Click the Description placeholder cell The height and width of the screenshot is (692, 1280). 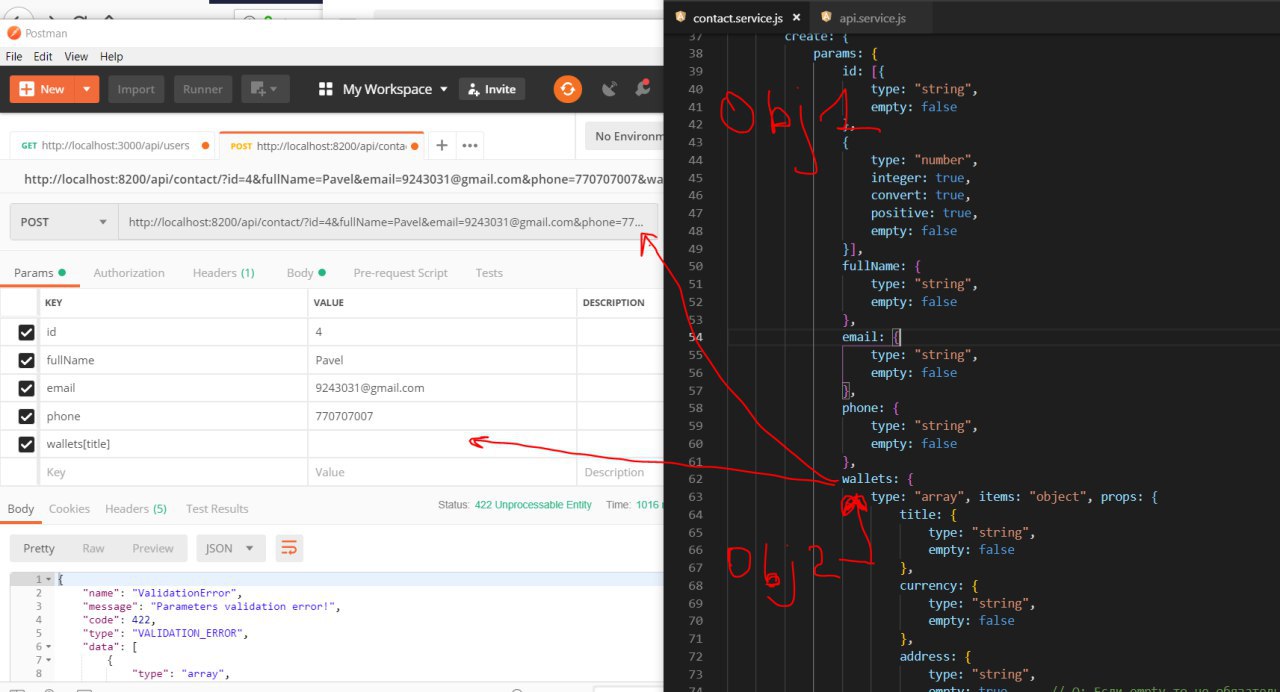[x=619, y=472]
